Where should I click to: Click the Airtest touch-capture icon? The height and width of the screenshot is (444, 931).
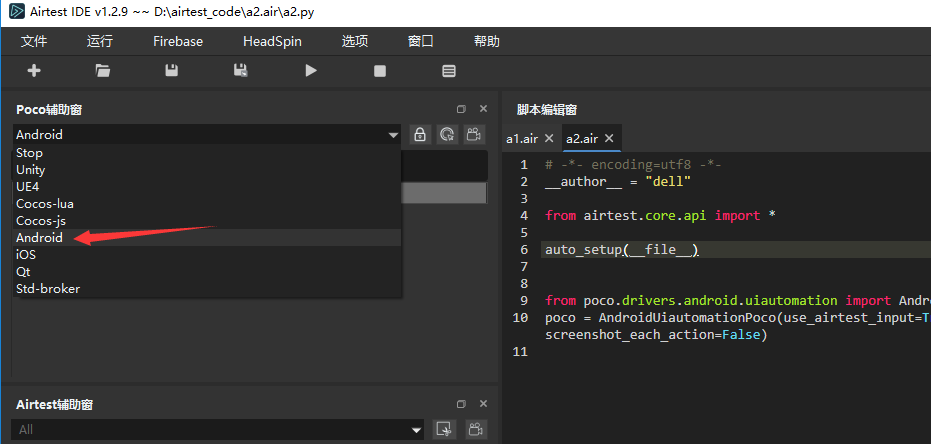pyautogui.click(x=442, y=429)
